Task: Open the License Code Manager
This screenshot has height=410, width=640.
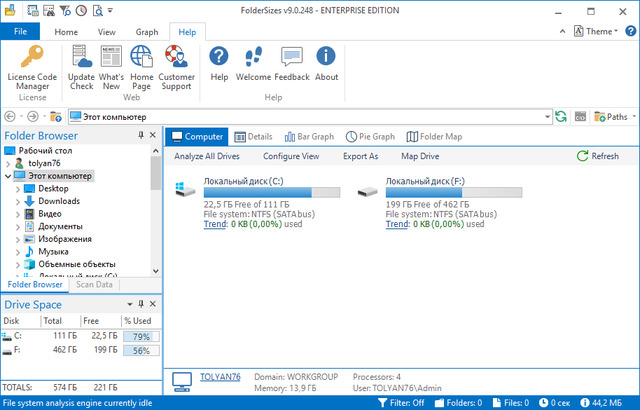Action: point(32,64)
